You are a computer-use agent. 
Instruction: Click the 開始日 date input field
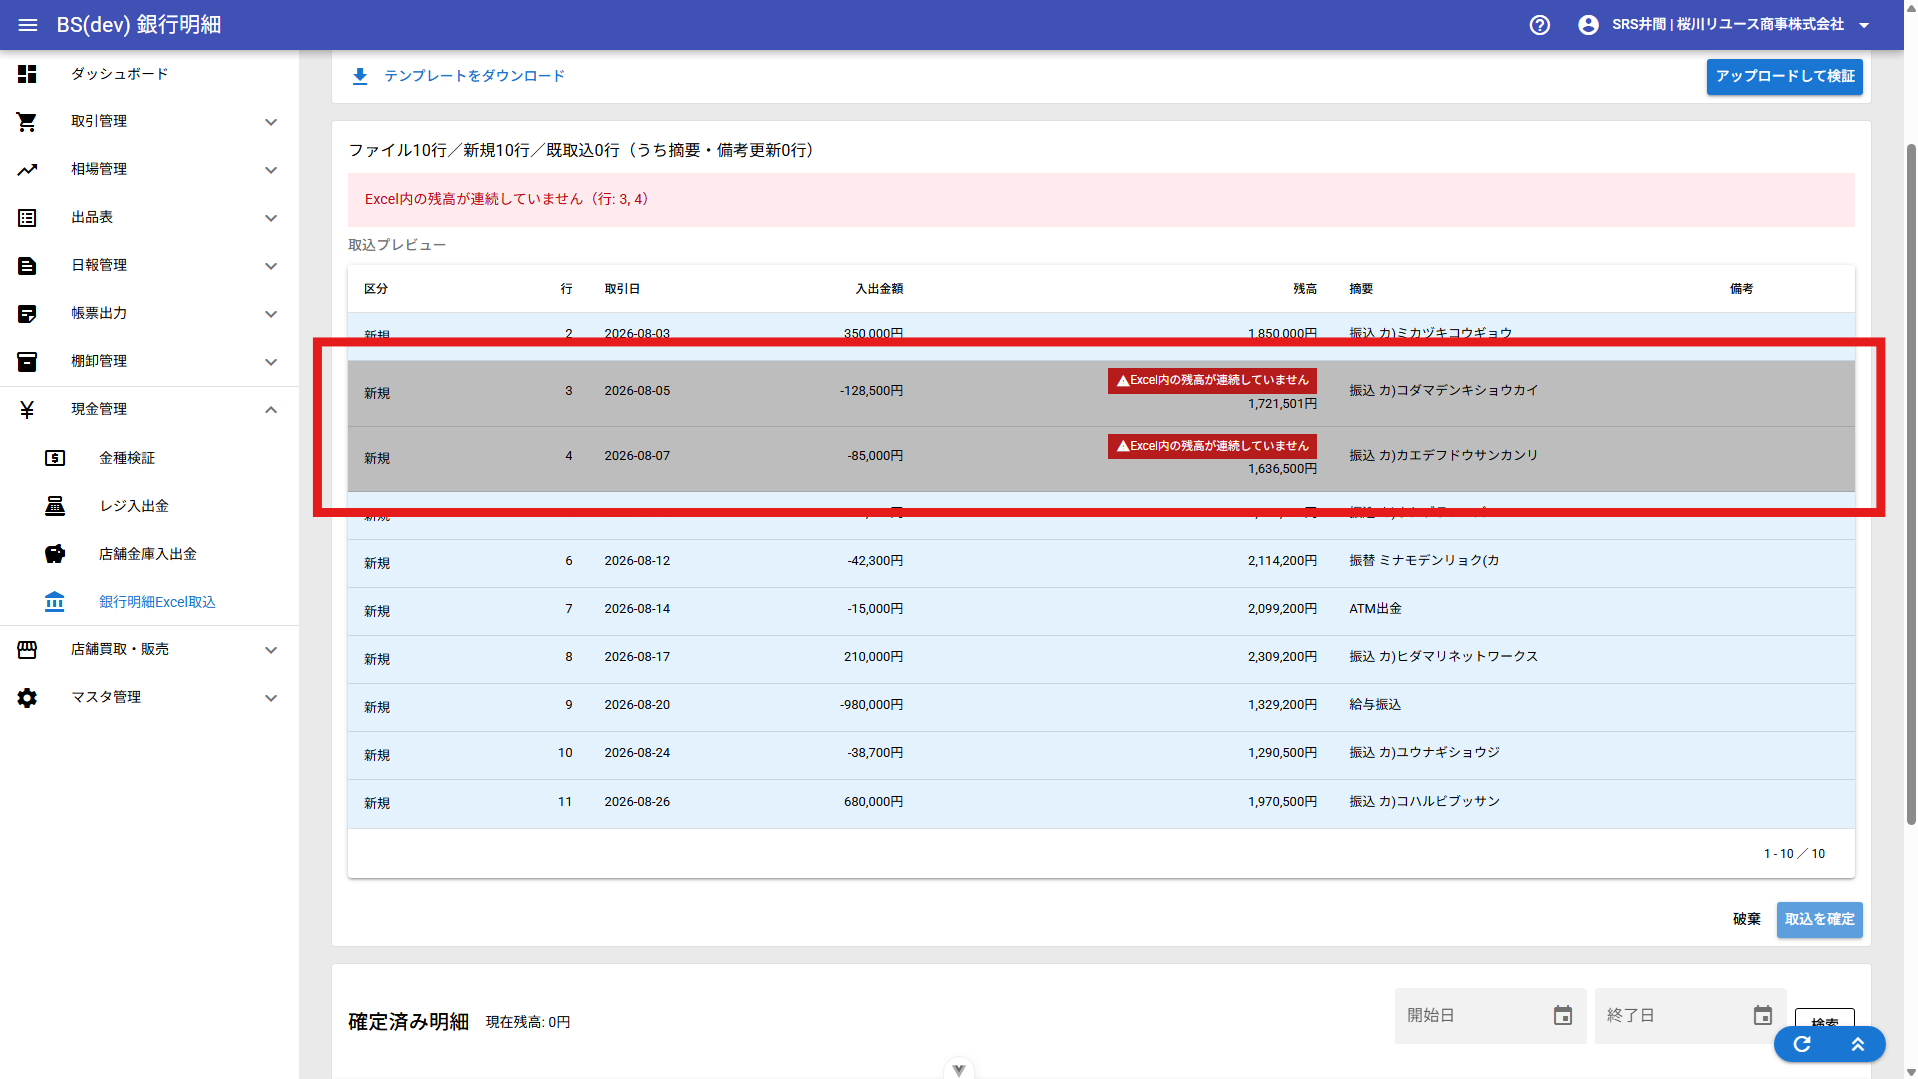[x=1490, y=1016]
